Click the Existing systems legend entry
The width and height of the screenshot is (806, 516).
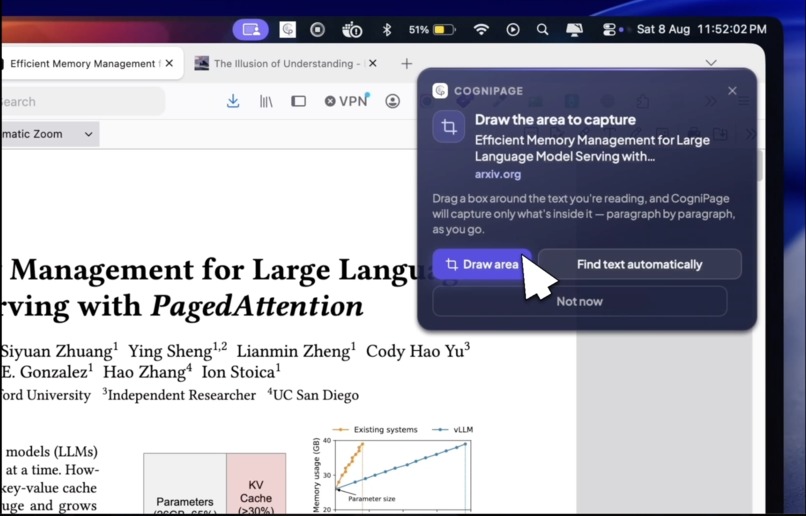click(x=375, y=430)
